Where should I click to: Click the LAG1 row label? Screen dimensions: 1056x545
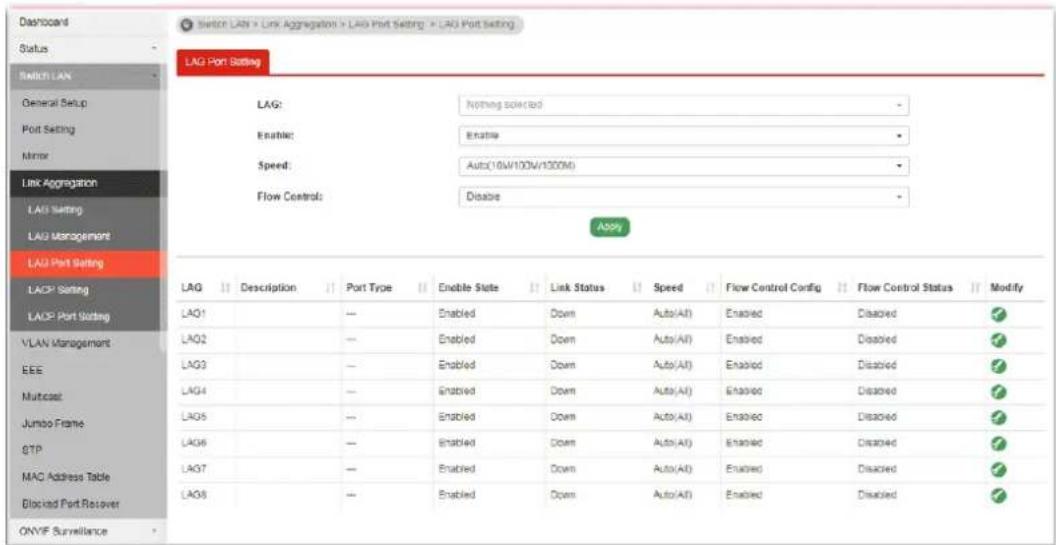click(192, 314)
